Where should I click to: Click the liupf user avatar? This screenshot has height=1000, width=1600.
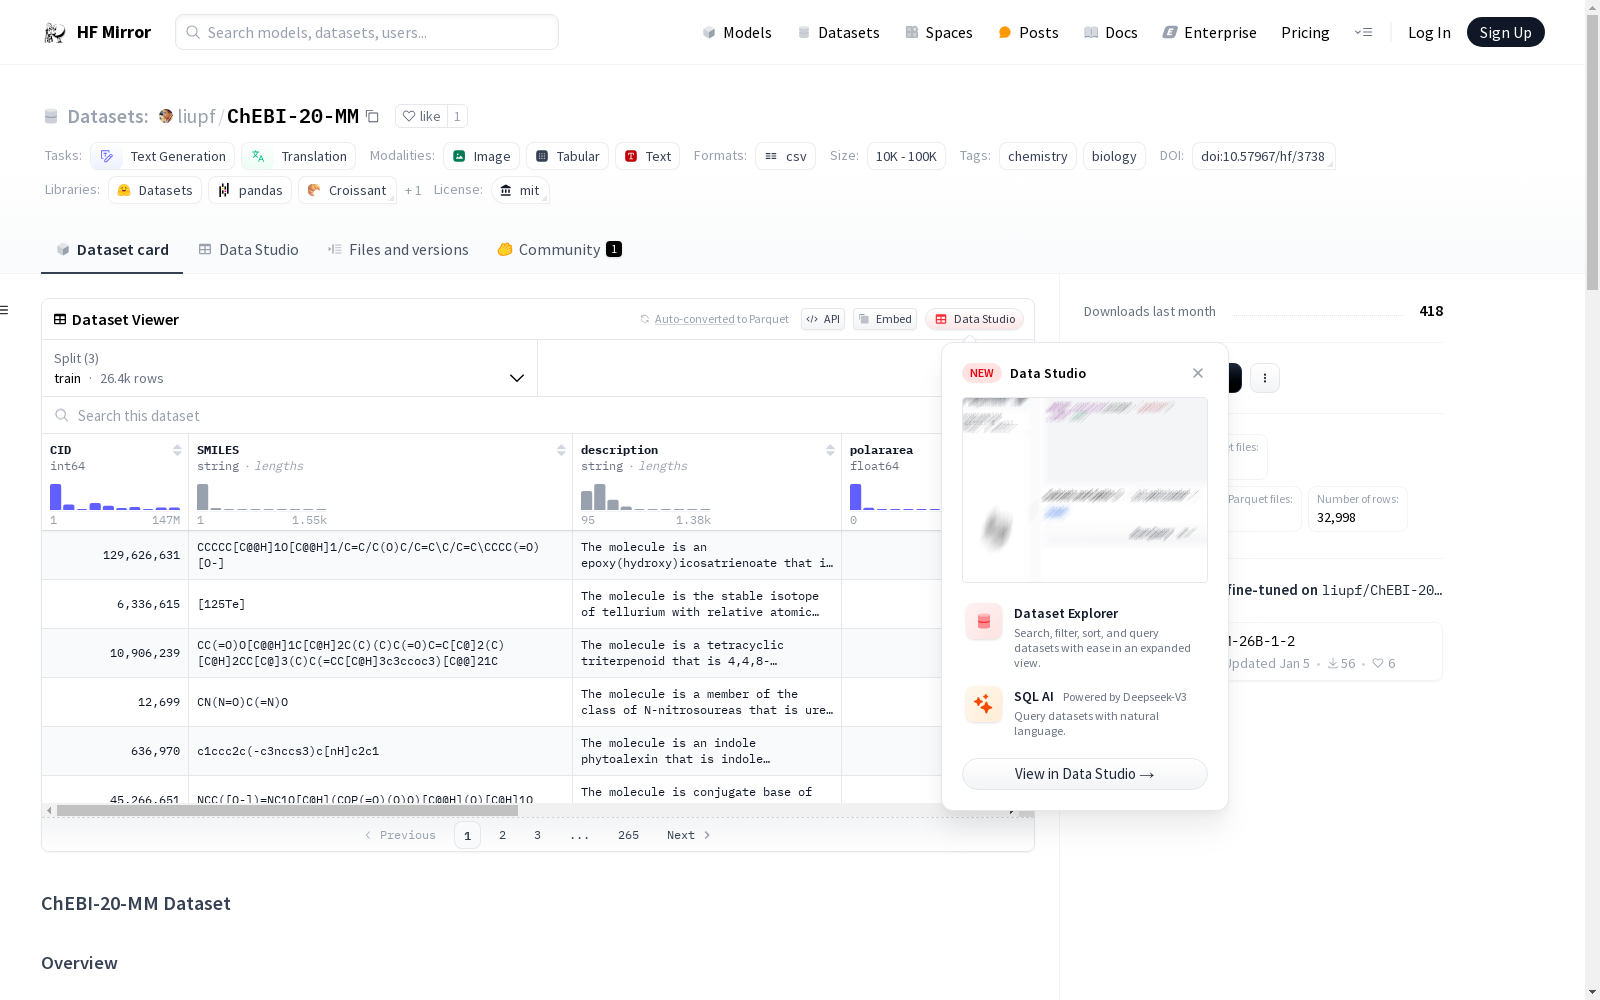click(x=166, y=117)
